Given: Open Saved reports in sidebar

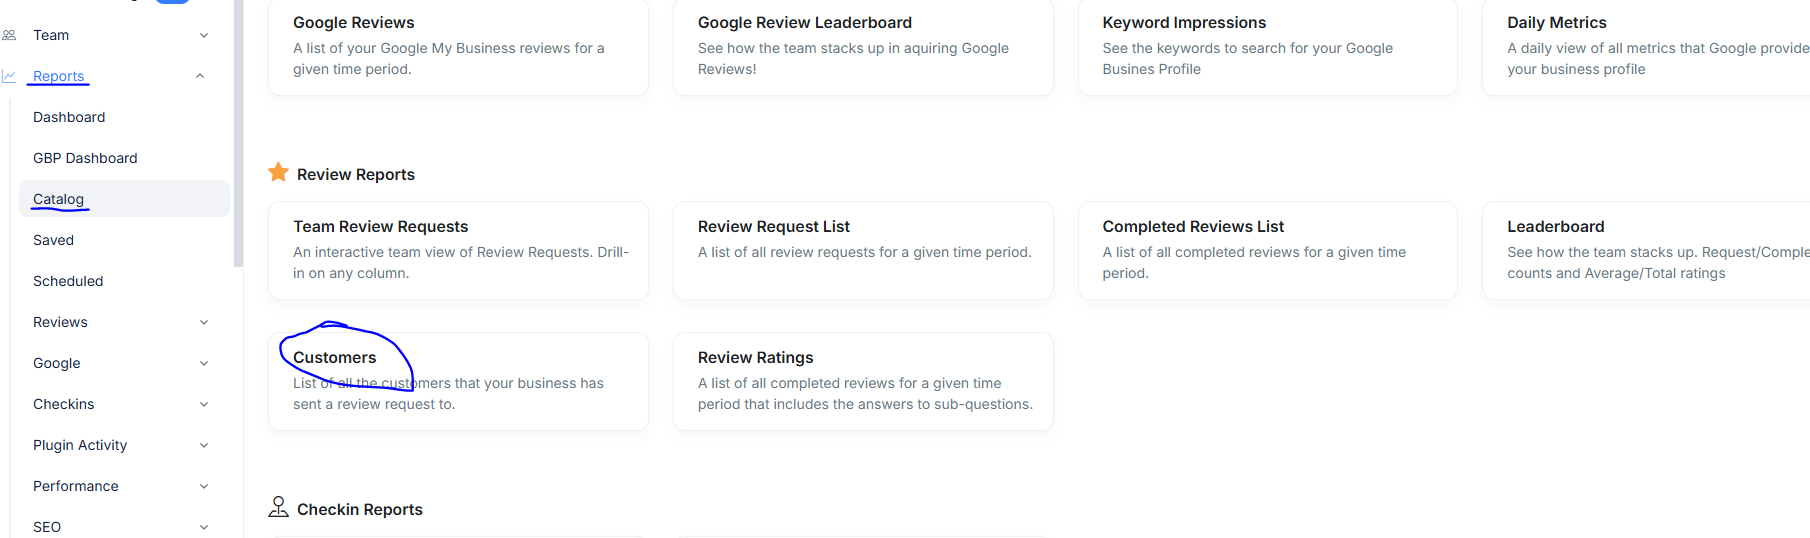Looking at the screenshot, I should (x=53, y=240).
